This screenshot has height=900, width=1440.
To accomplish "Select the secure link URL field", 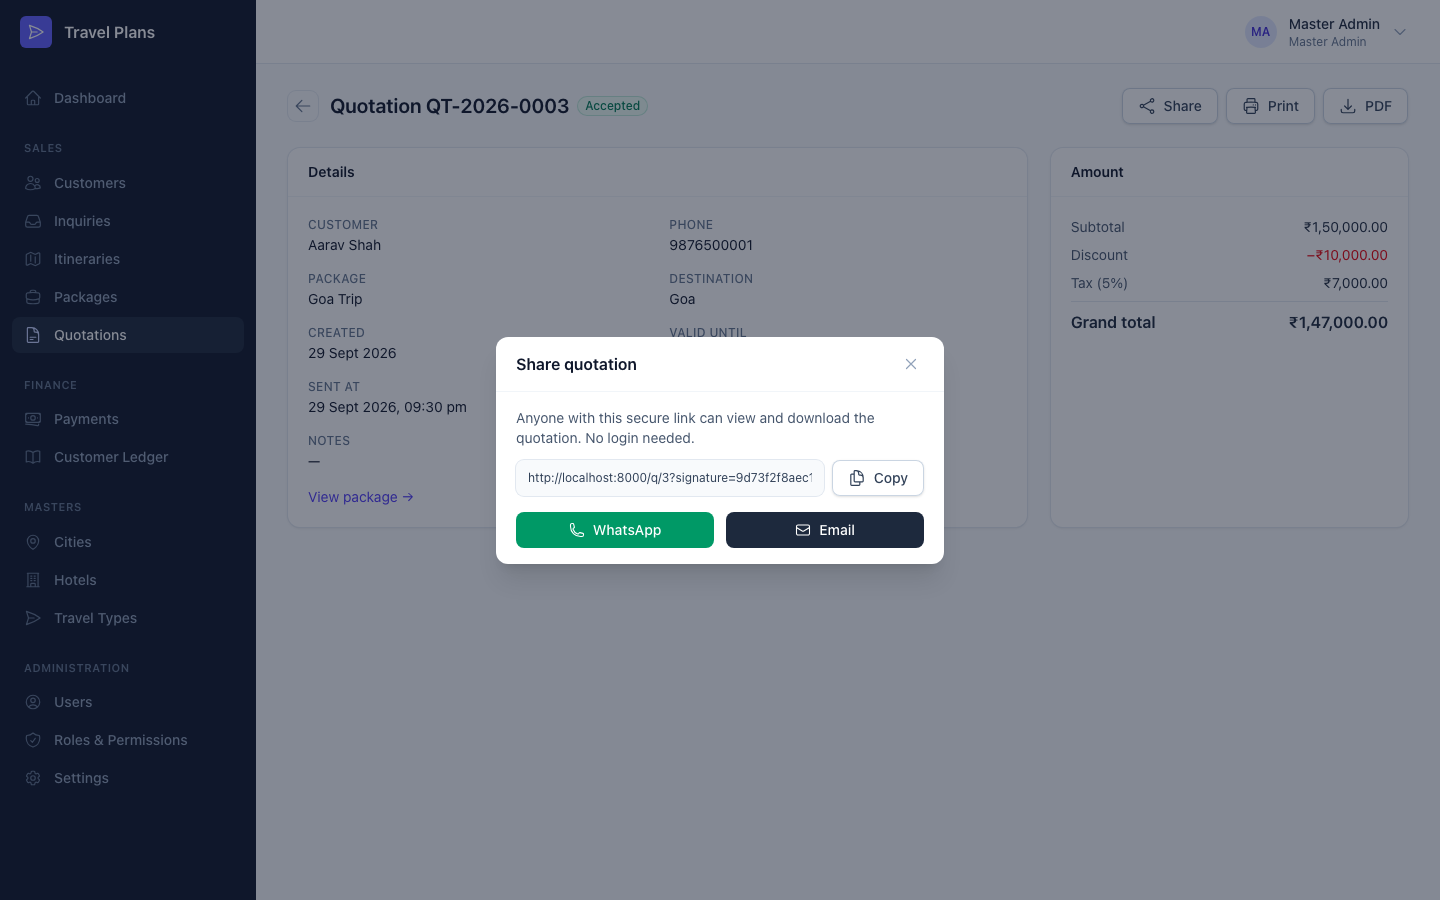I will (670, 478).
